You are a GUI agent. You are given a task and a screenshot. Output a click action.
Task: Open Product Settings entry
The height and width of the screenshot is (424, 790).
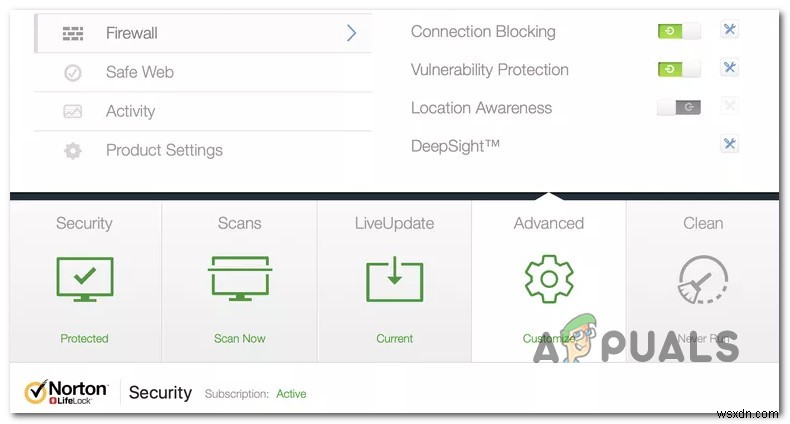tap(164, 150)
